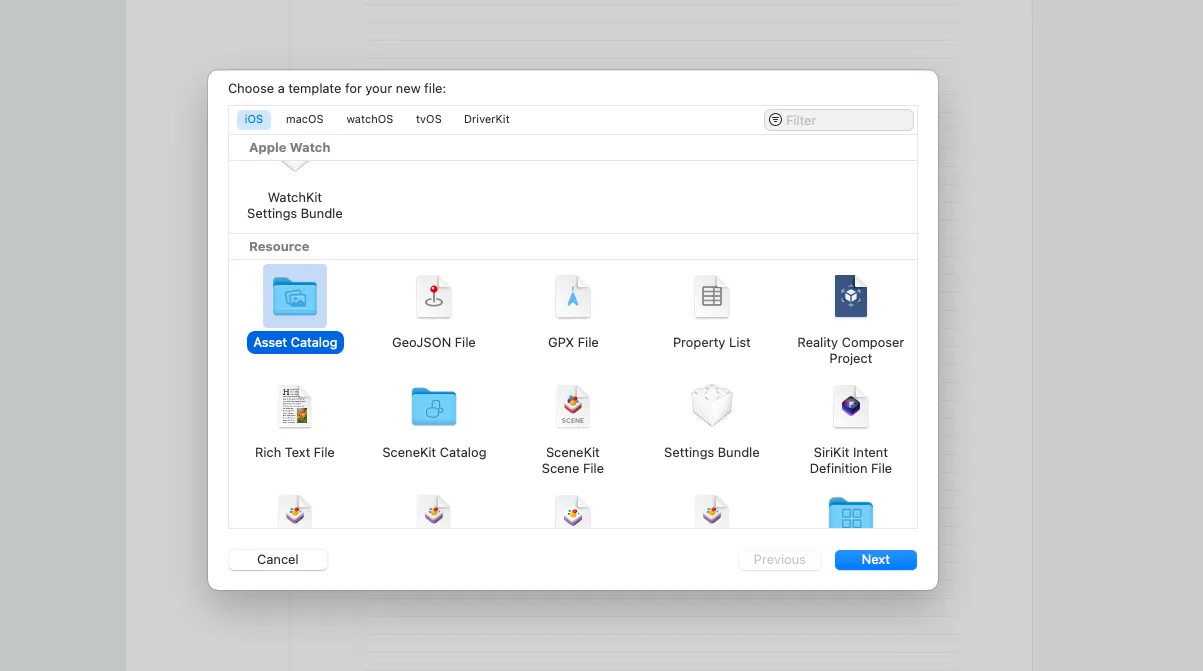This screenshot has width=1203, height=671.
Task: Pick the SceneKit Catalog folder icon
Action: point(434,407)
